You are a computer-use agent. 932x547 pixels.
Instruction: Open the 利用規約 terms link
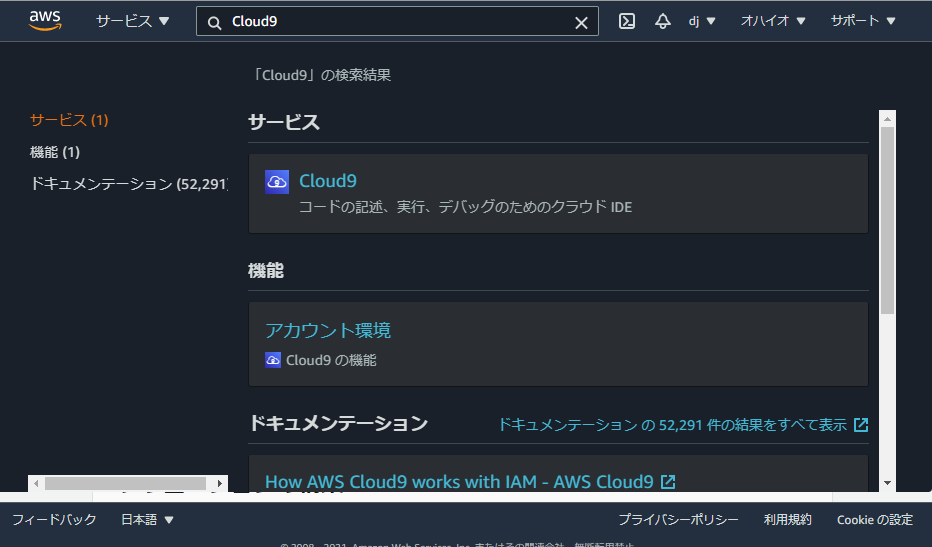pyautogui.click(x=788, y=520)
